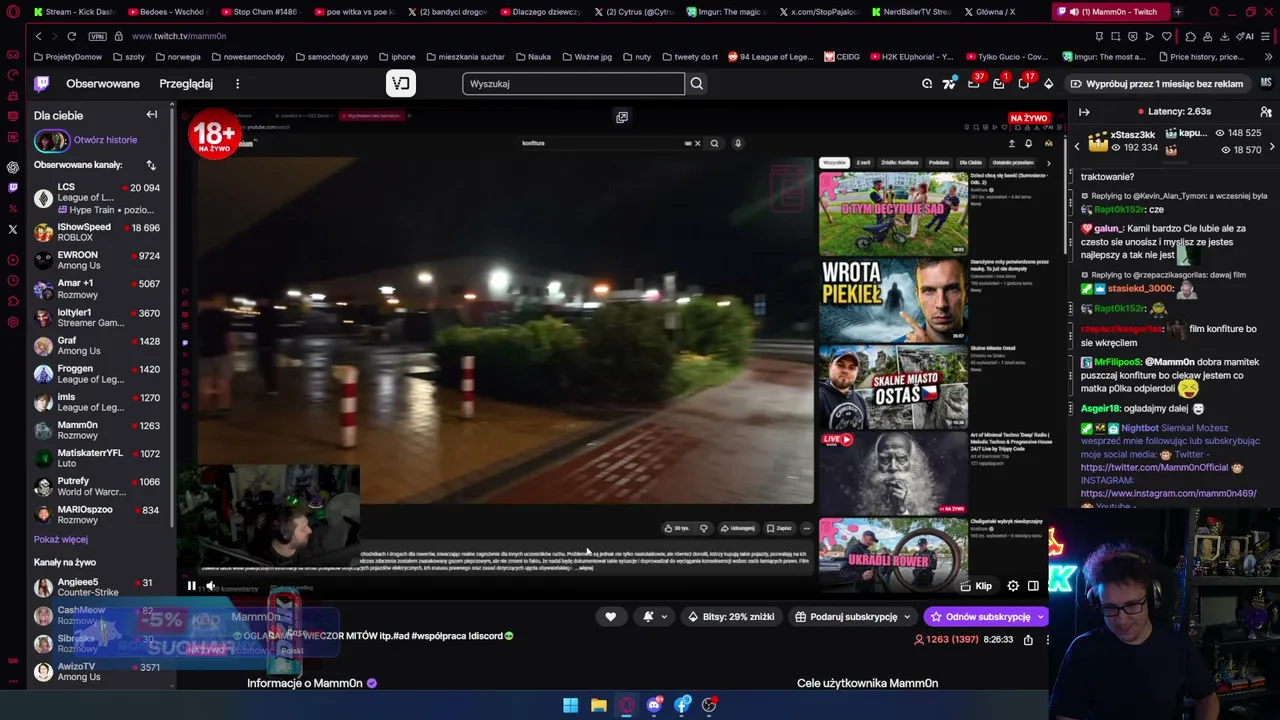Screen dimensions: 1280x720
Task: Open the chat community users list icon
Action: click(1266, 112)
